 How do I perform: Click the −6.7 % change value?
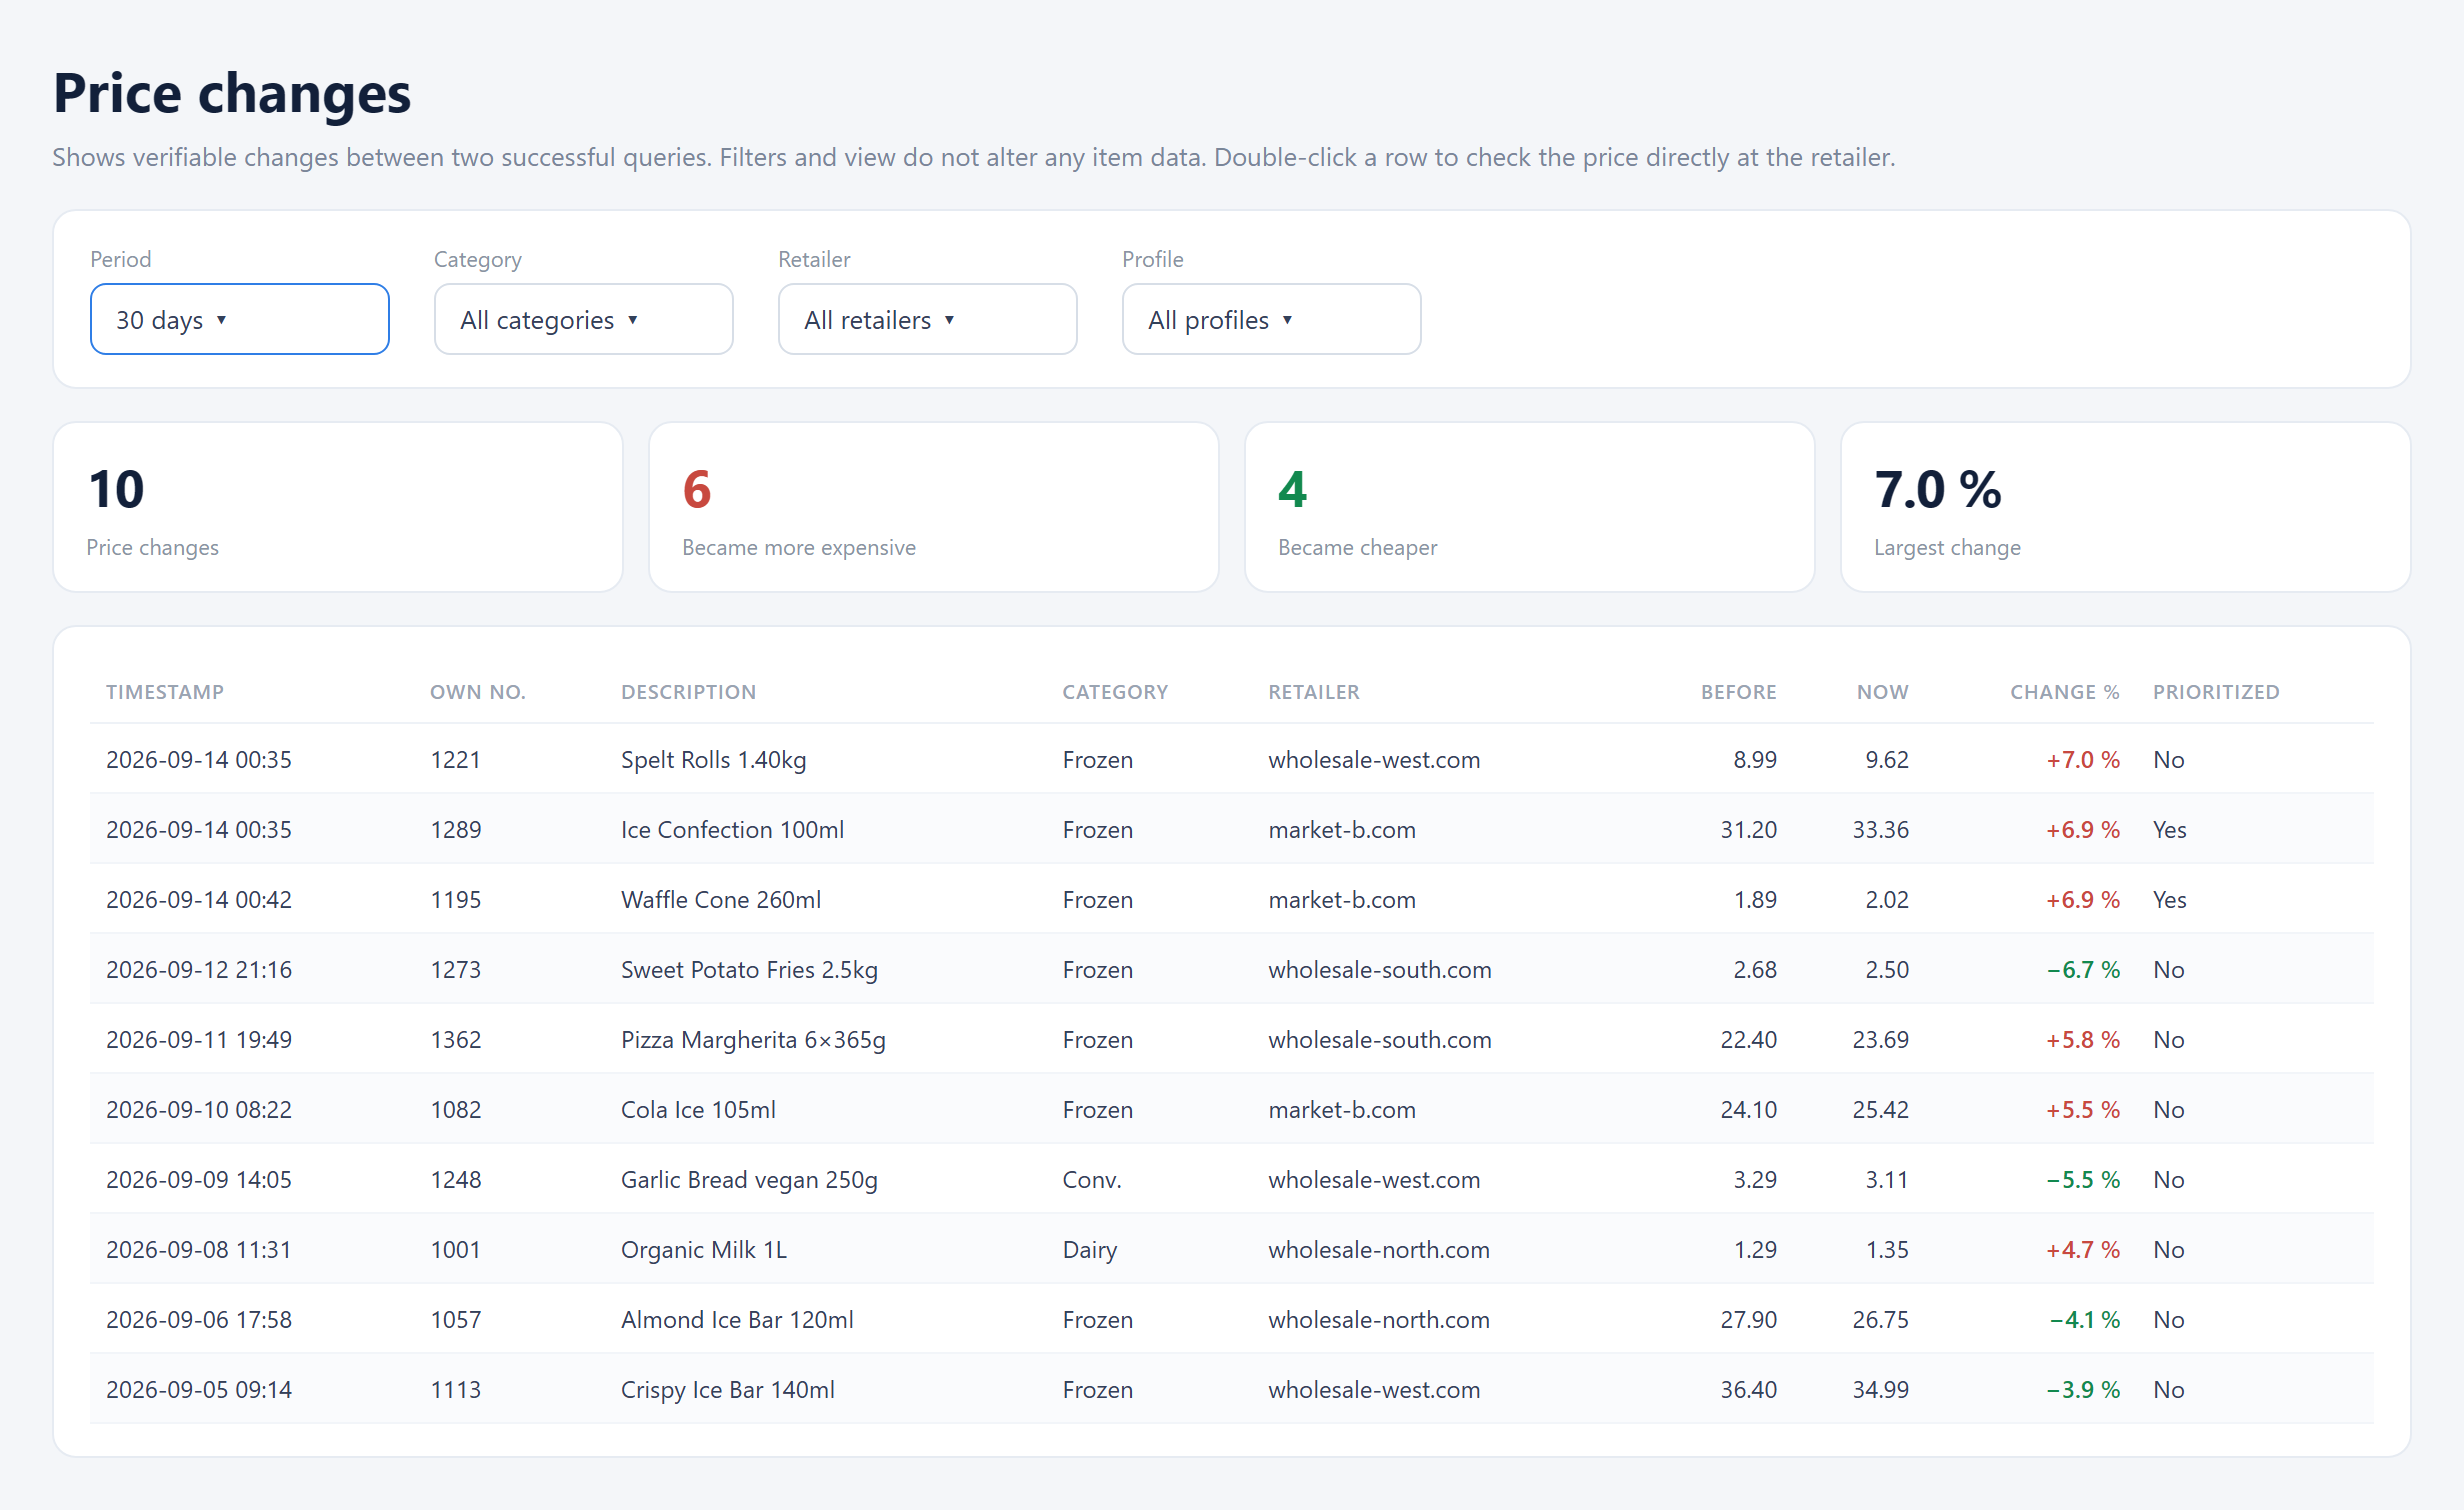[2083, 969]
